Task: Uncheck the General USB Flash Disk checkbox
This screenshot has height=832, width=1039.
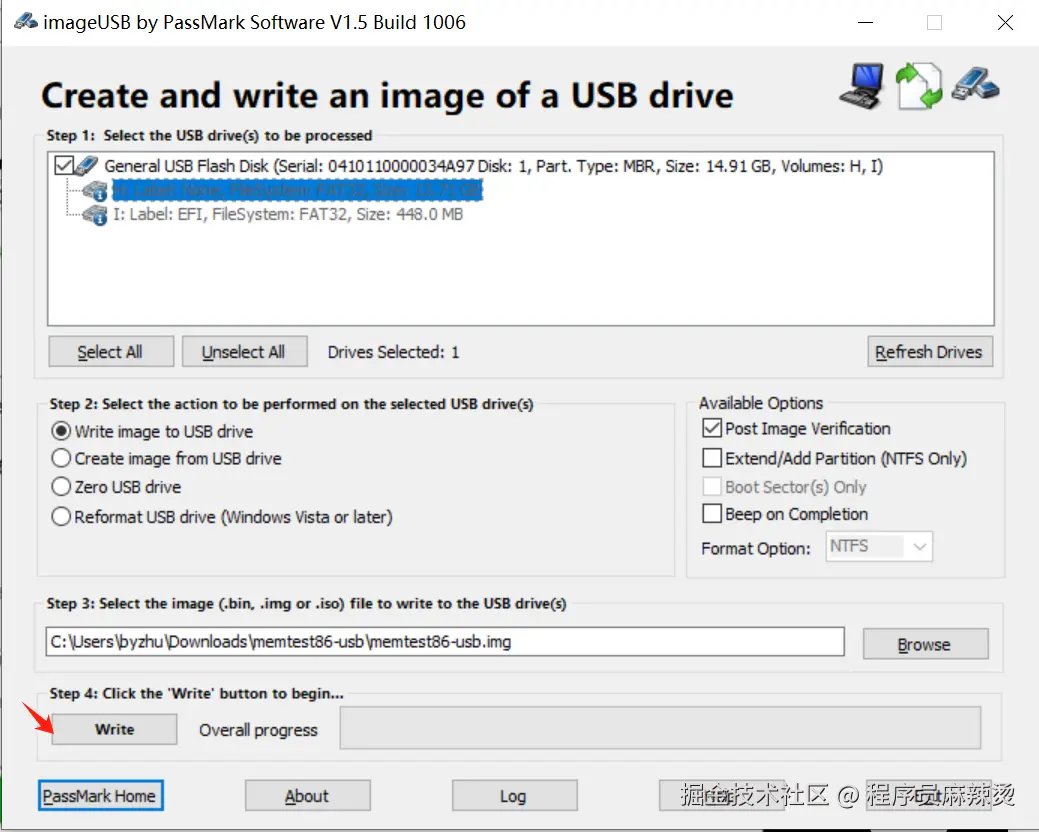Action: pos(64,165)
